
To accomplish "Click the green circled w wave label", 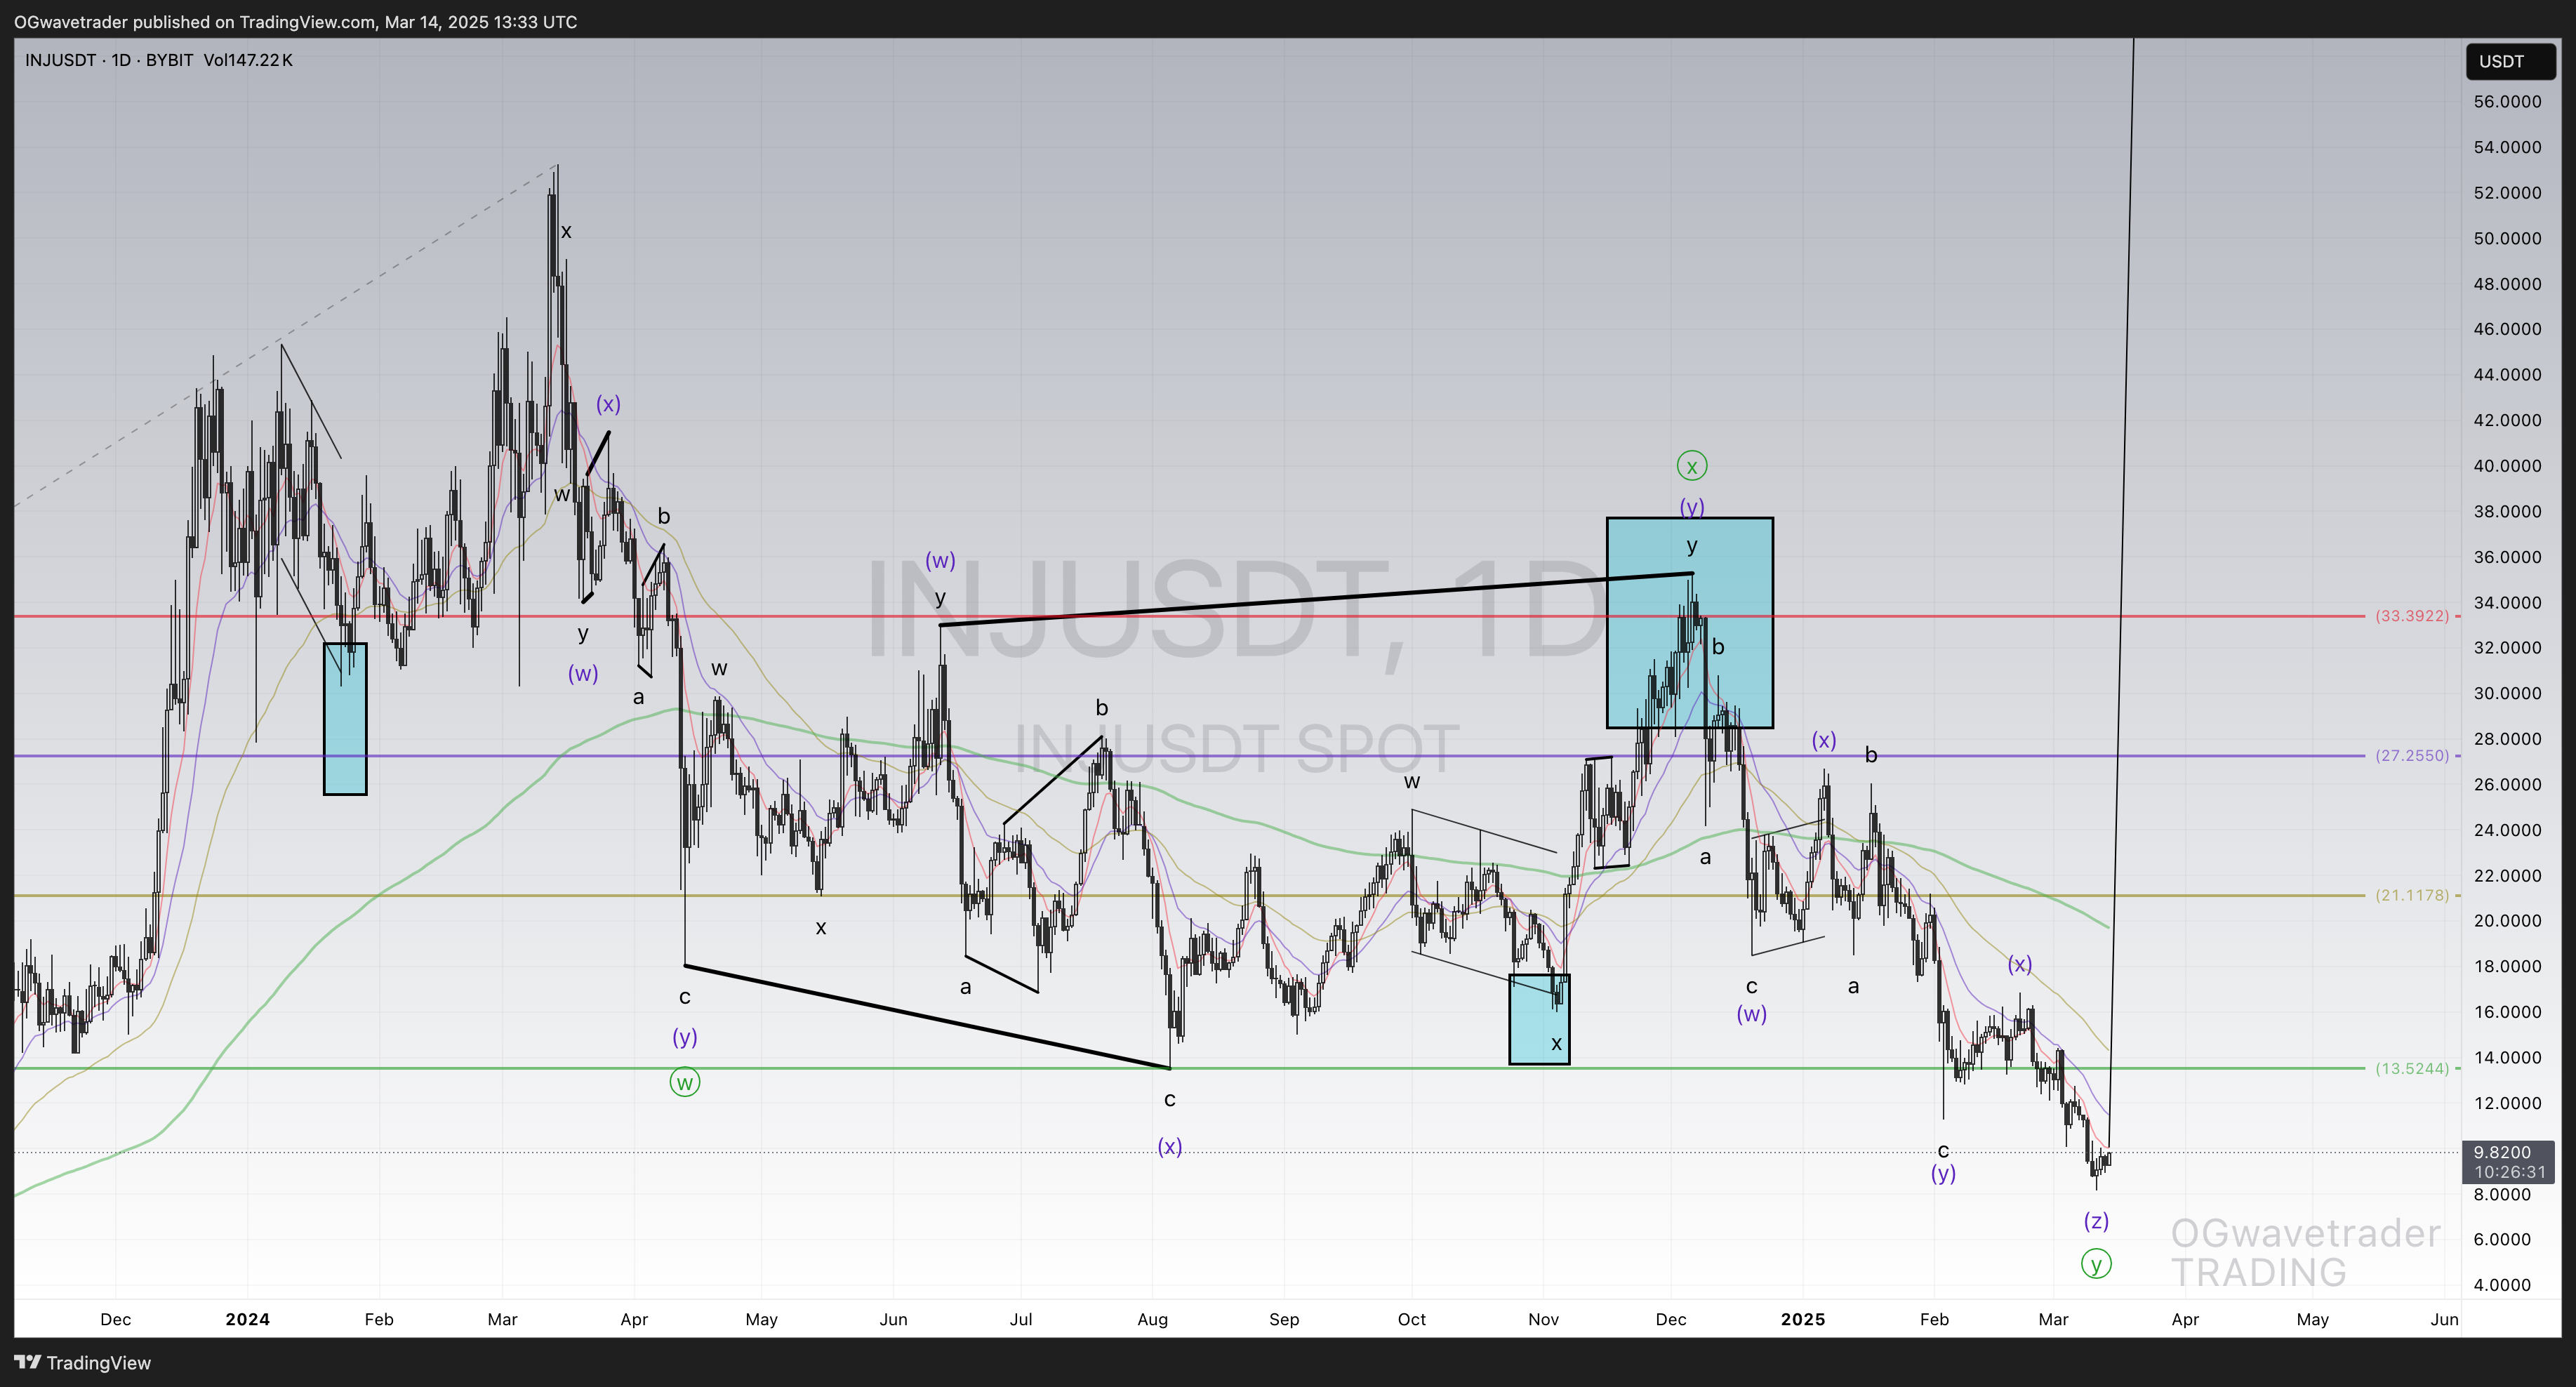I will click(685, 1082).
